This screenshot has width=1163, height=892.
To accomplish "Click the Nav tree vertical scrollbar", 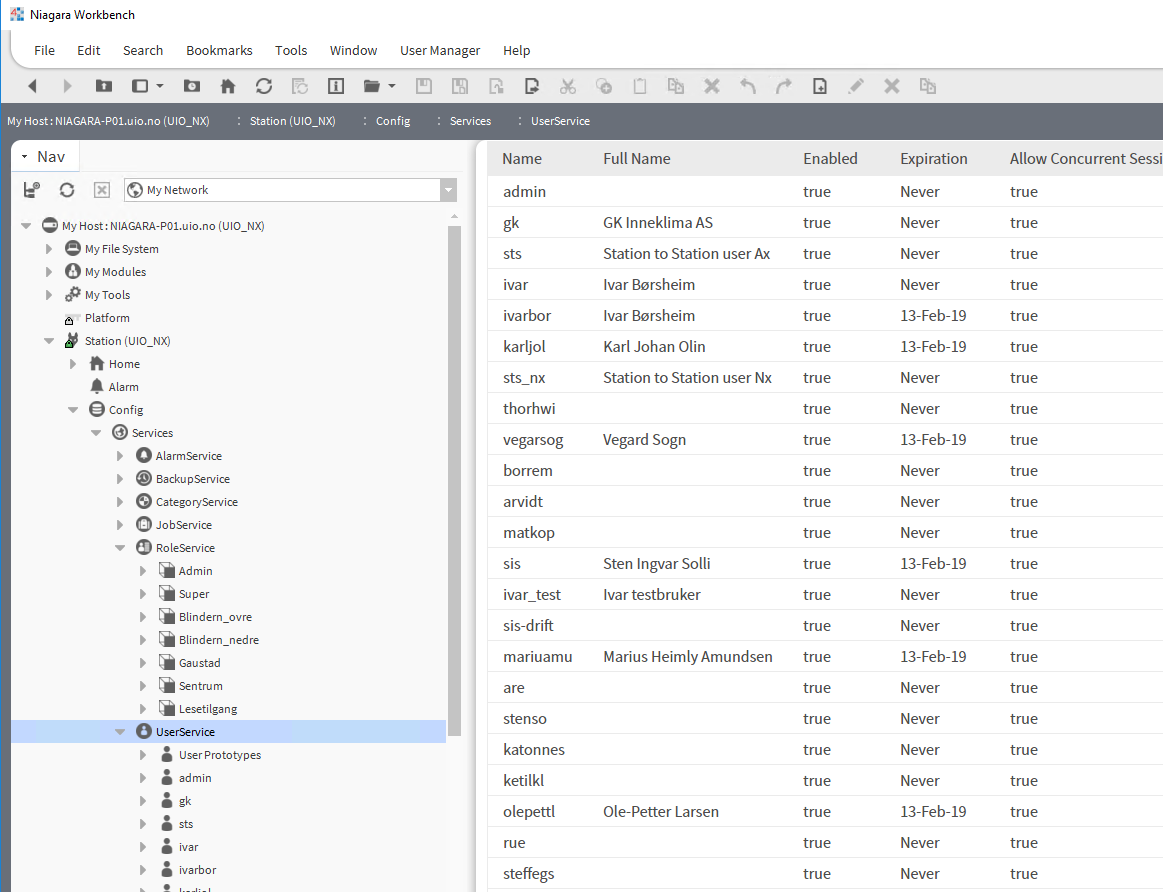I will pos(454,480).
